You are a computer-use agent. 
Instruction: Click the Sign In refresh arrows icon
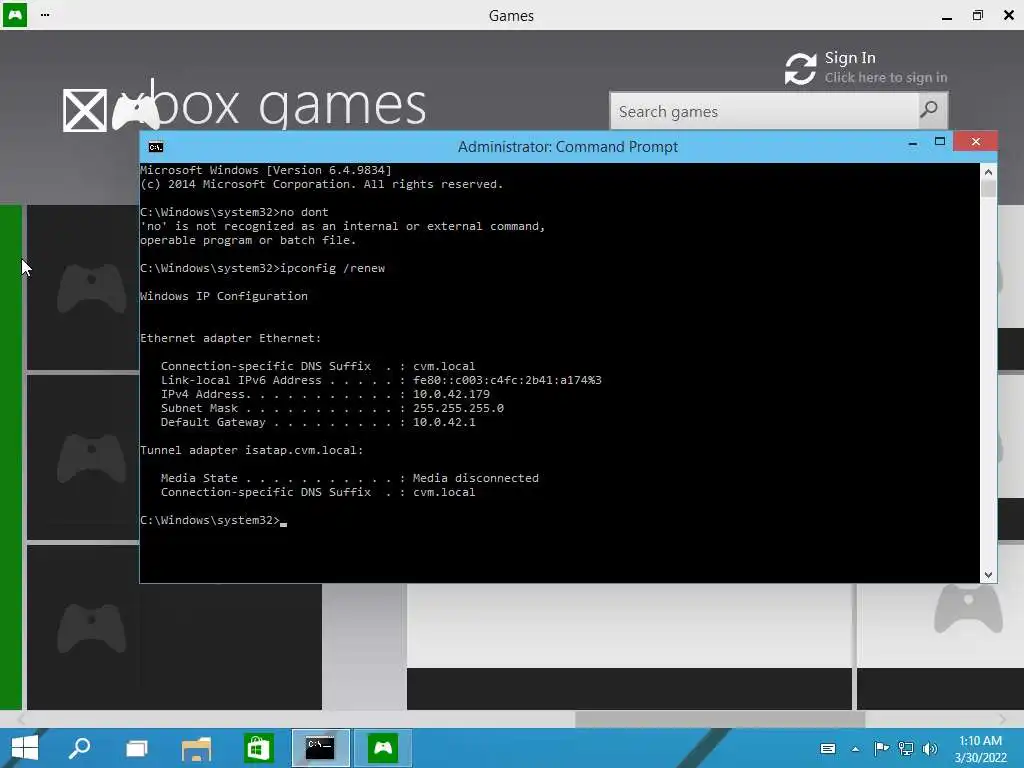(801, 69)
